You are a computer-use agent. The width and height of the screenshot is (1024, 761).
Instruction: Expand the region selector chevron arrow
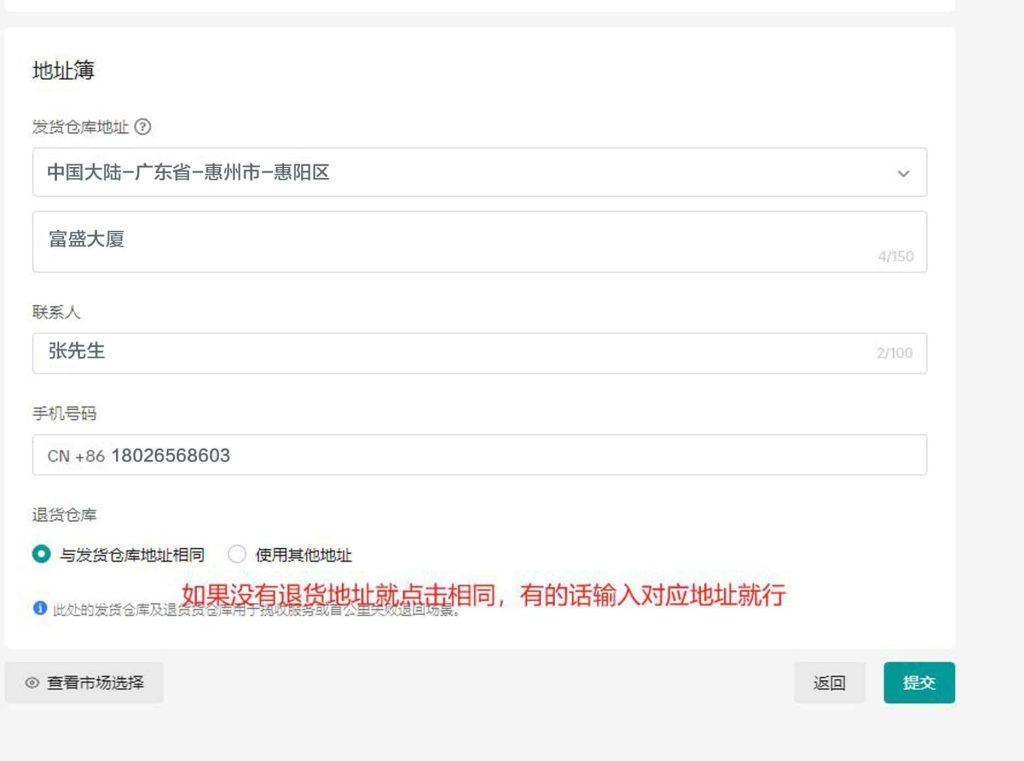tap(905, 172)
